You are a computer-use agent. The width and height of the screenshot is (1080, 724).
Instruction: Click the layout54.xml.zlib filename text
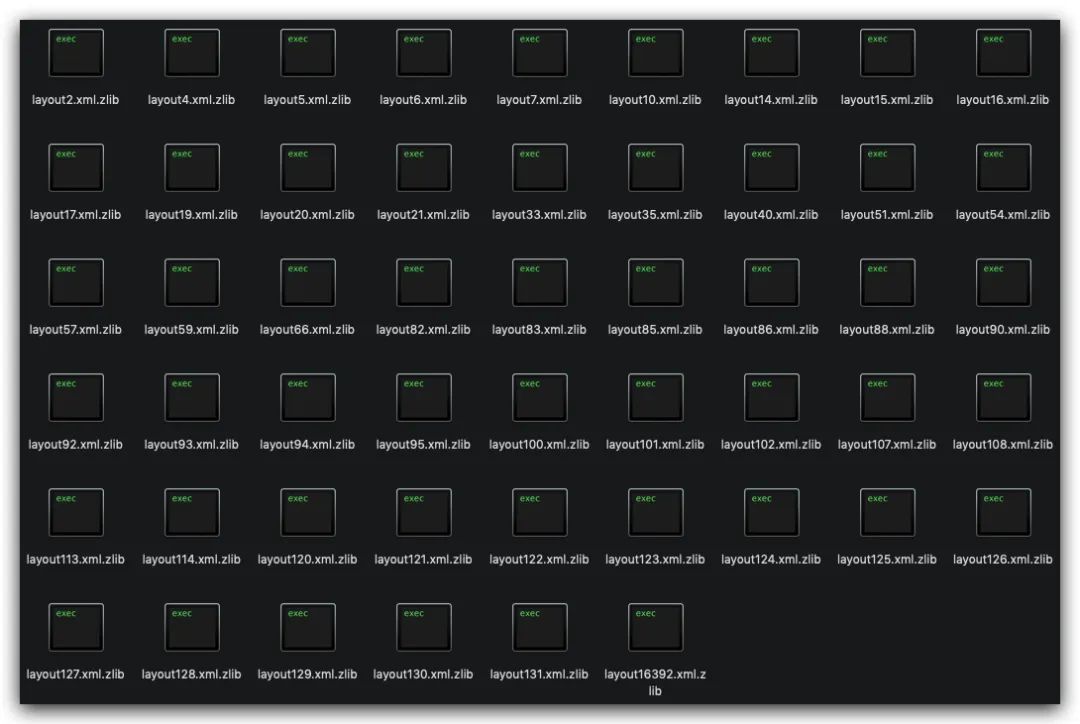[1002, 215]
